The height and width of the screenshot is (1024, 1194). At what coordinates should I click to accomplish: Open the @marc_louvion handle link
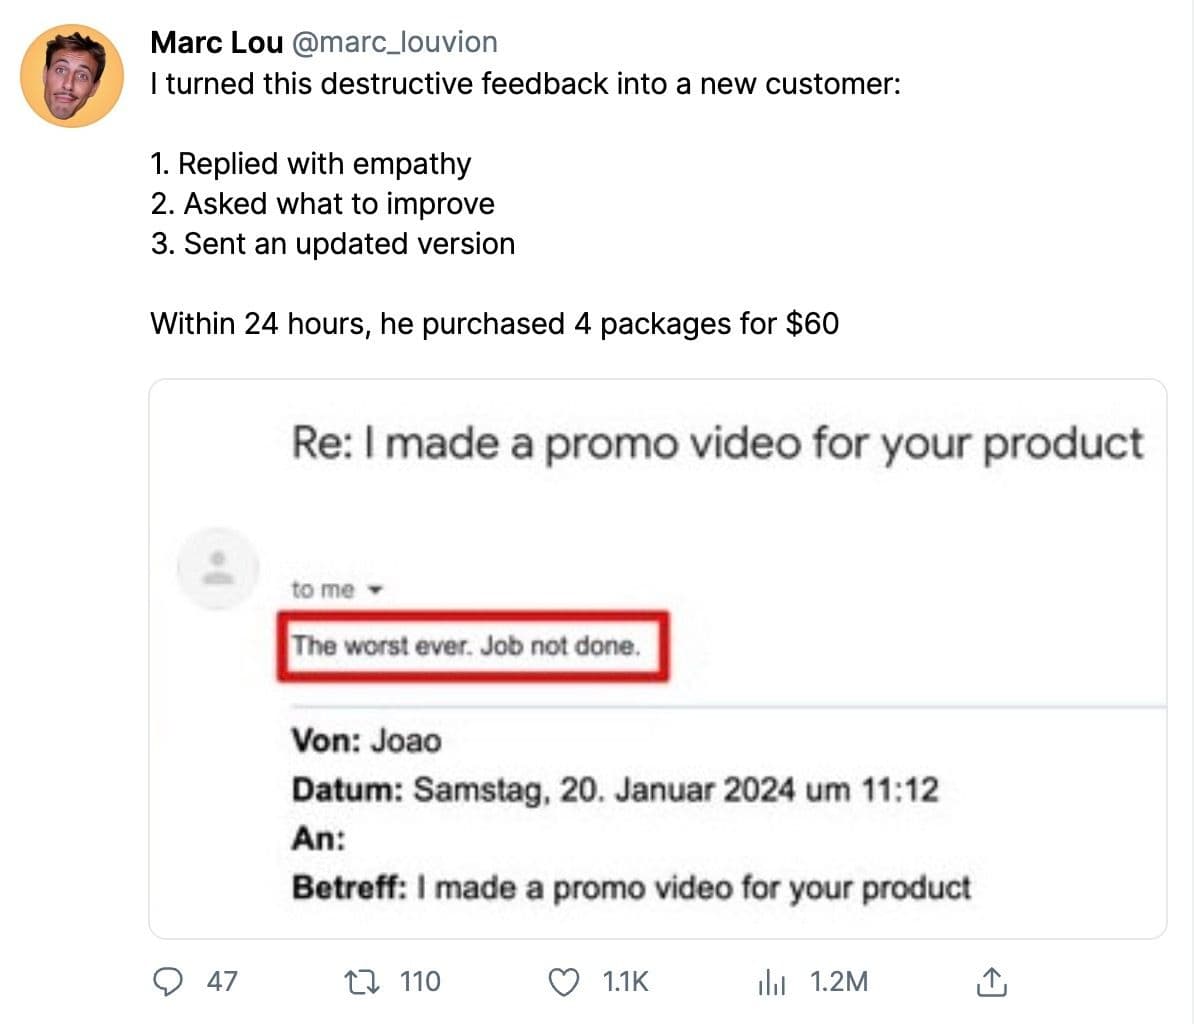click(394, 42)
